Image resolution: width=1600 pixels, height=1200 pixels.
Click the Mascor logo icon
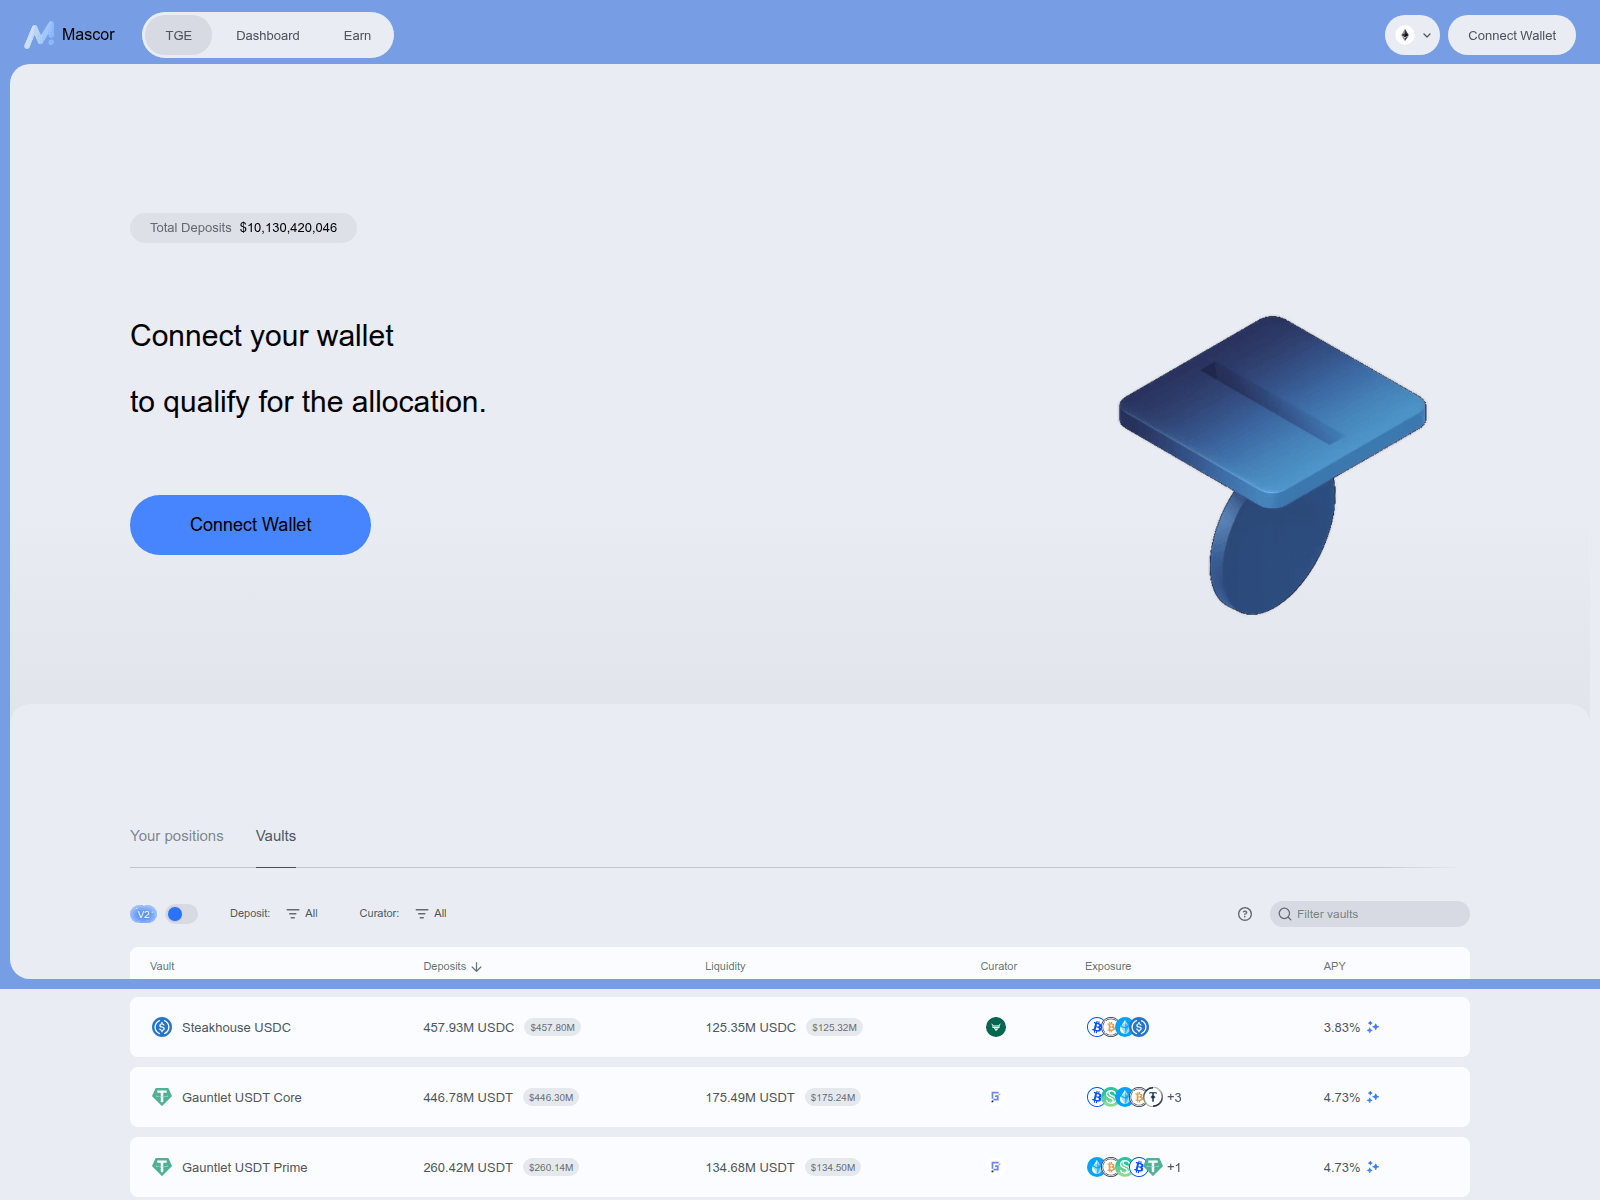40,33
